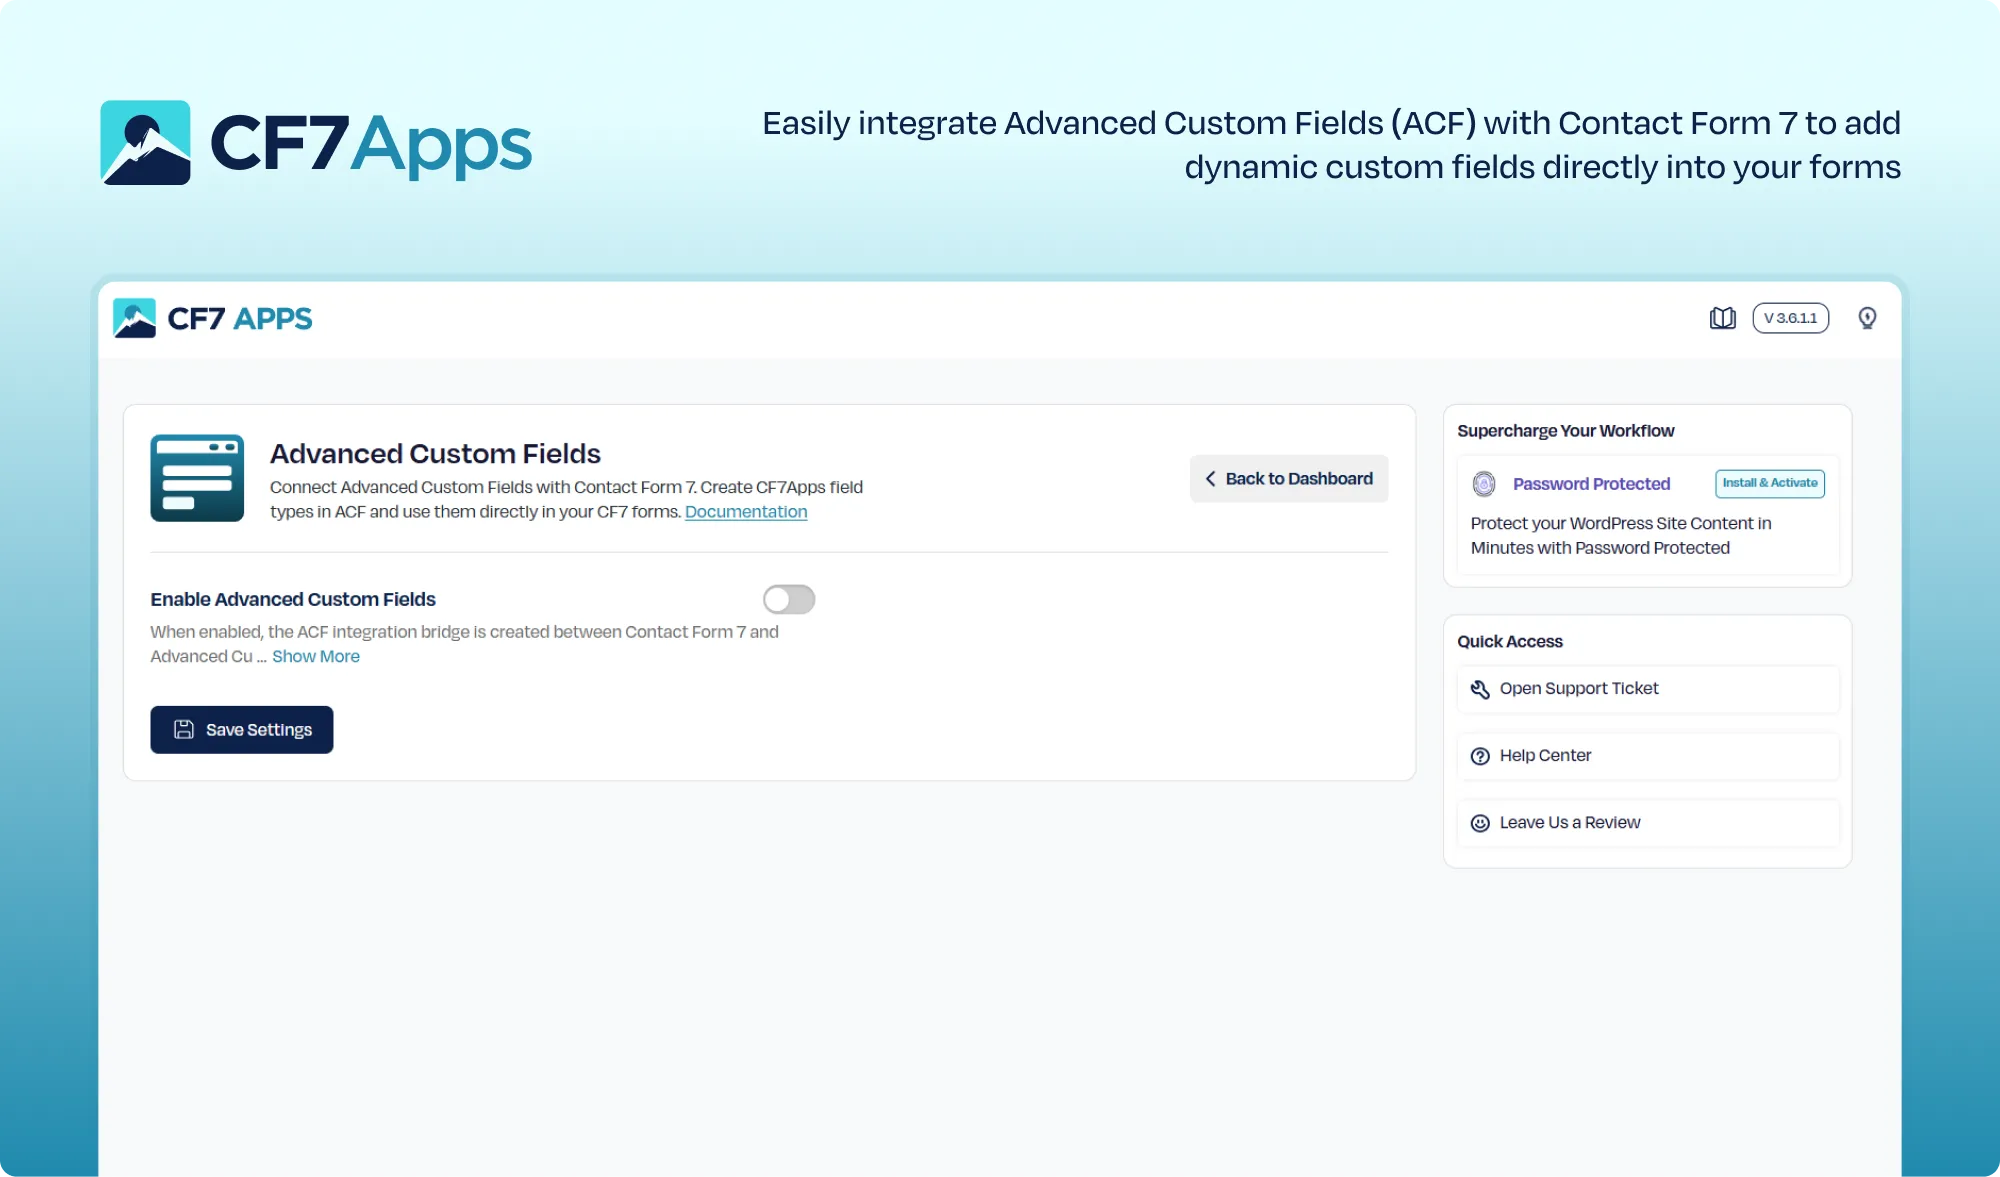Viewport: 2000px width, 1177px height.
Task: Open the documentation book icon in header
Action: tap(1722, 318)
